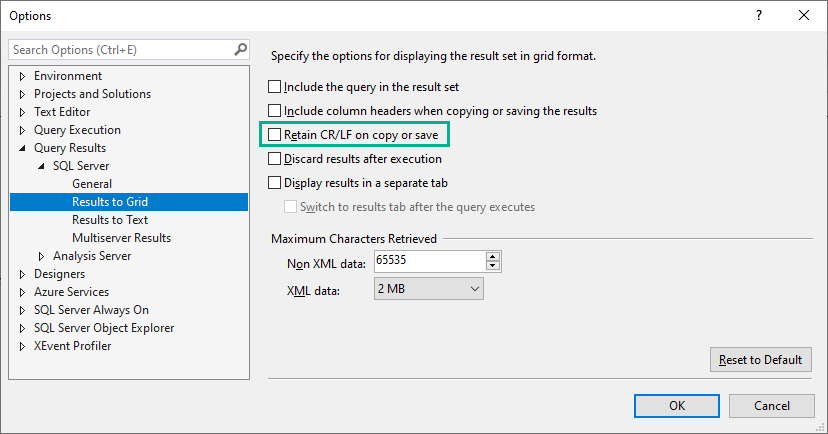Toggle Retain CR/LF on copy or save
Image resolution: width=828 pixels, height=434 pixels.
point(275,135)
